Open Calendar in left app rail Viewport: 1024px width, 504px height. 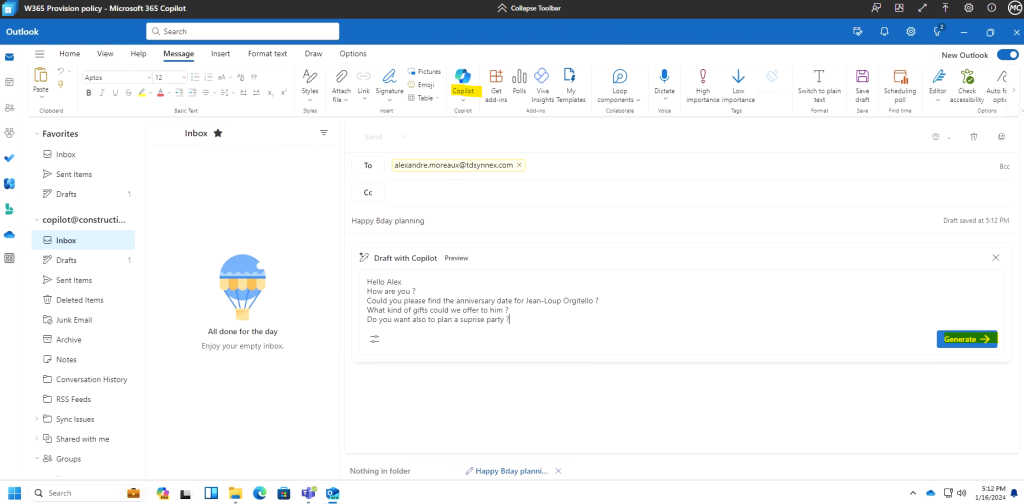(x=9, y=82)
